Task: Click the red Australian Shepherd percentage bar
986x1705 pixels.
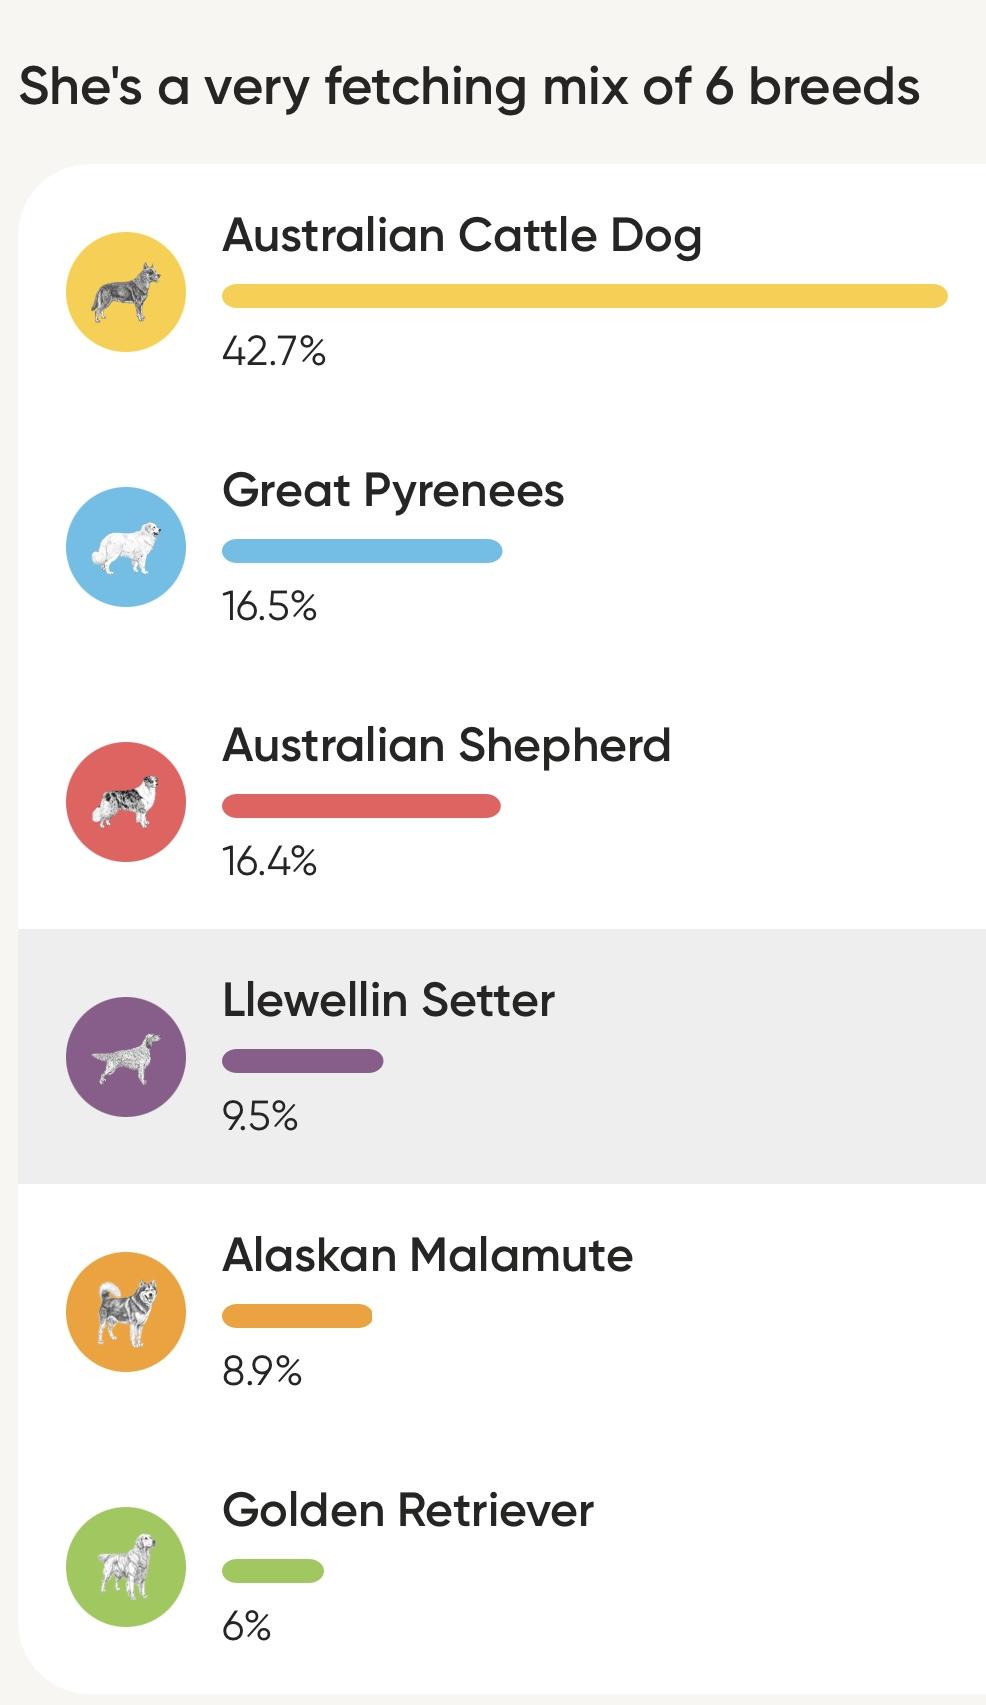Action: click(x=361, y=806)
